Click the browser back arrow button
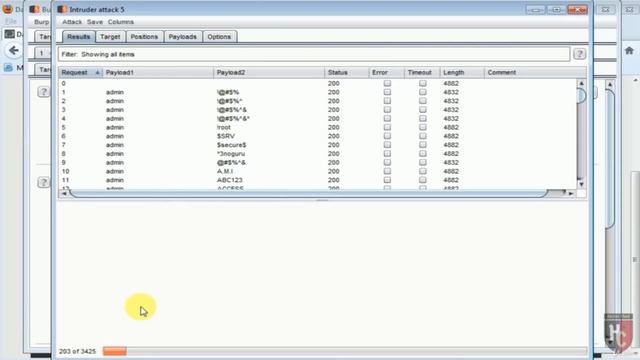Image resolution: width=640 pixels, height=360 pixels. click(x=13, y=50)
